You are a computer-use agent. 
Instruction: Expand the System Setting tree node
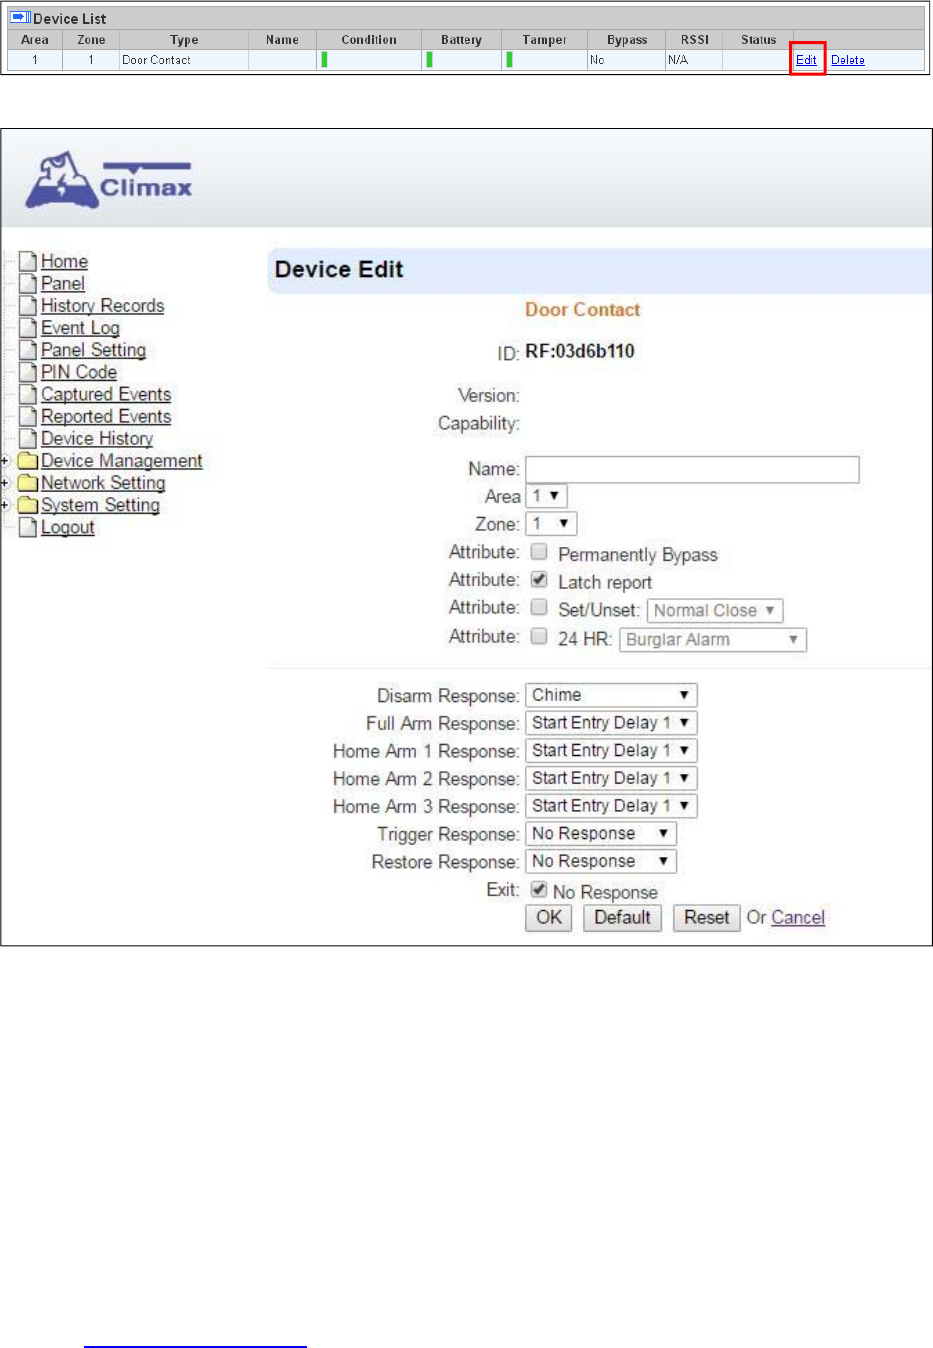coord(5,505)
